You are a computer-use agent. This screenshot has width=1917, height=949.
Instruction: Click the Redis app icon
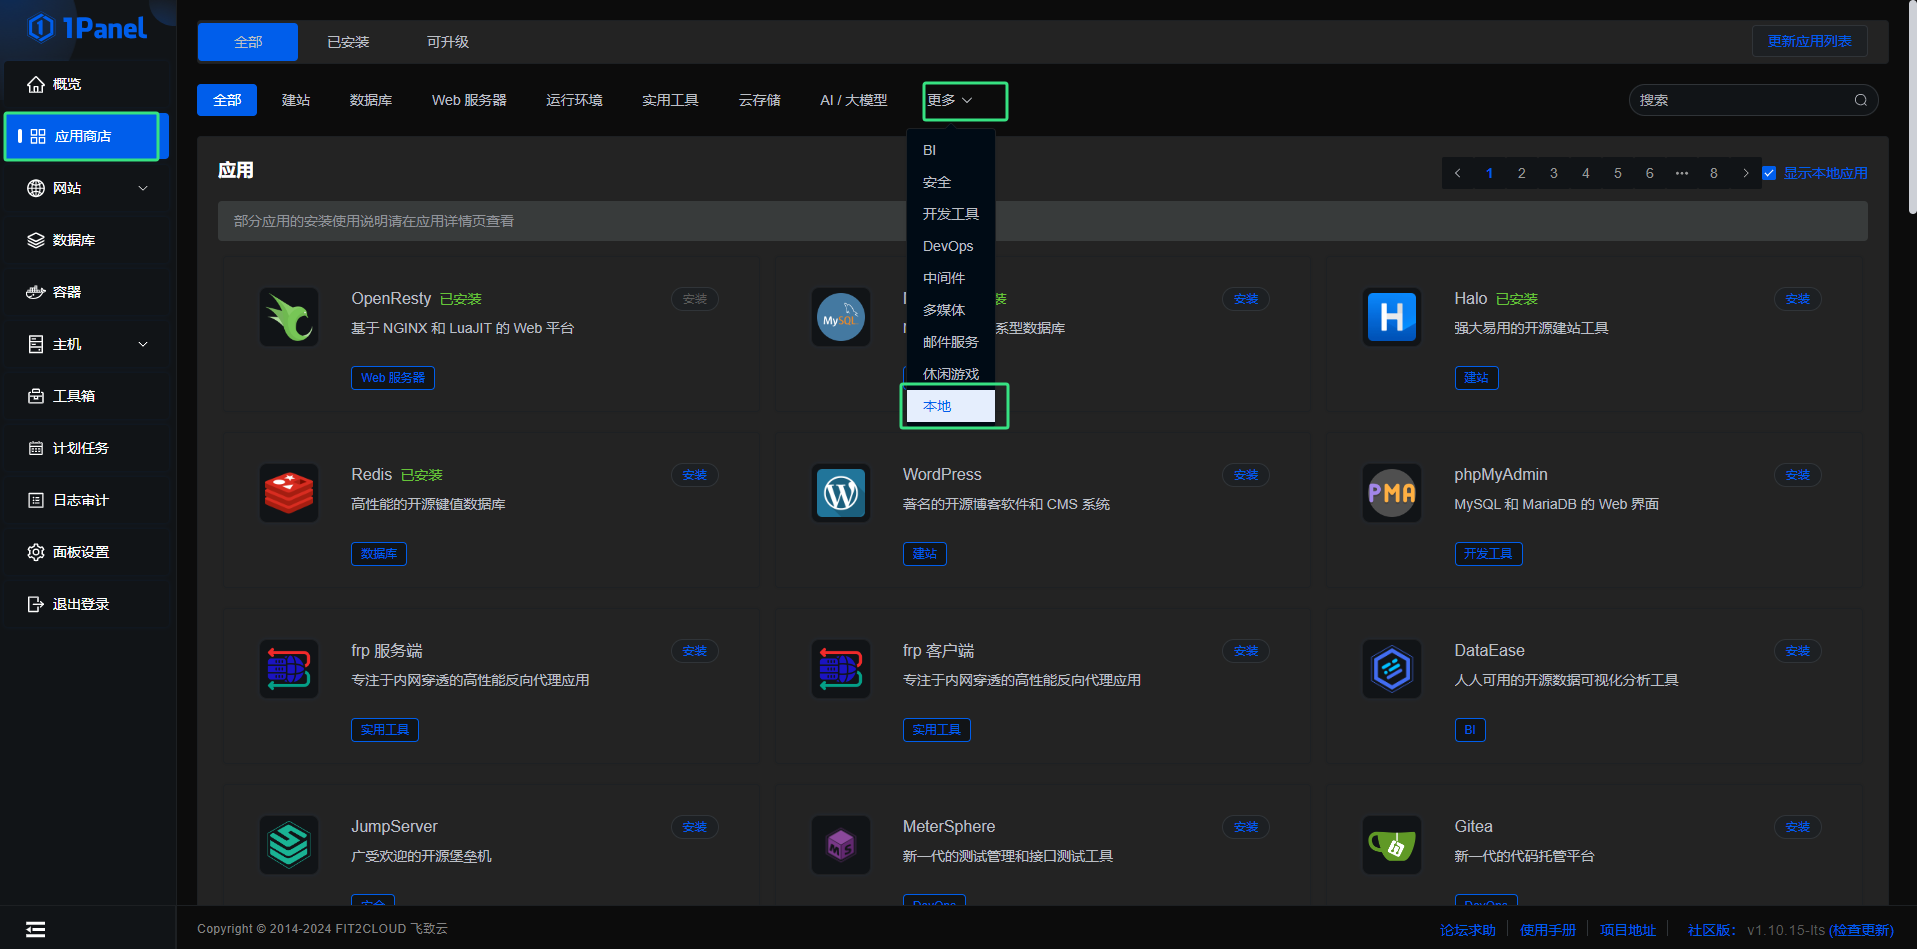[289, 493]
